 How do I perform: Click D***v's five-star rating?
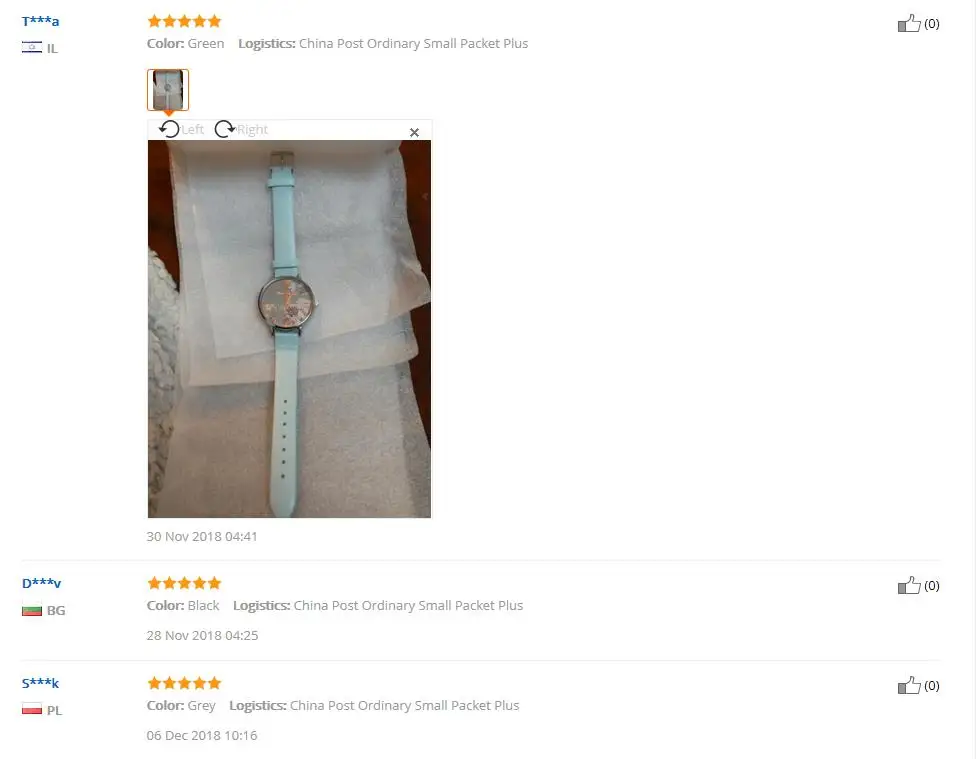coord(184,583)
